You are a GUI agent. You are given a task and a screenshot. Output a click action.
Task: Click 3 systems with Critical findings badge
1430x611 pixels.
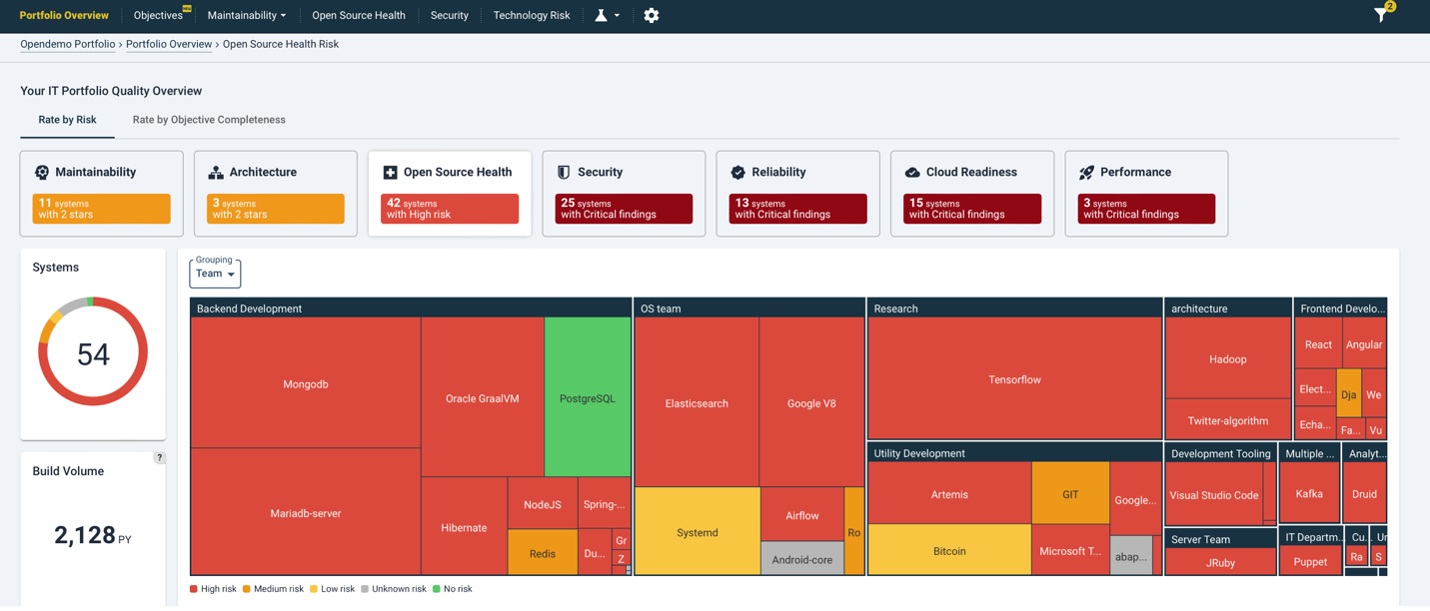(x=1145, y=209)
